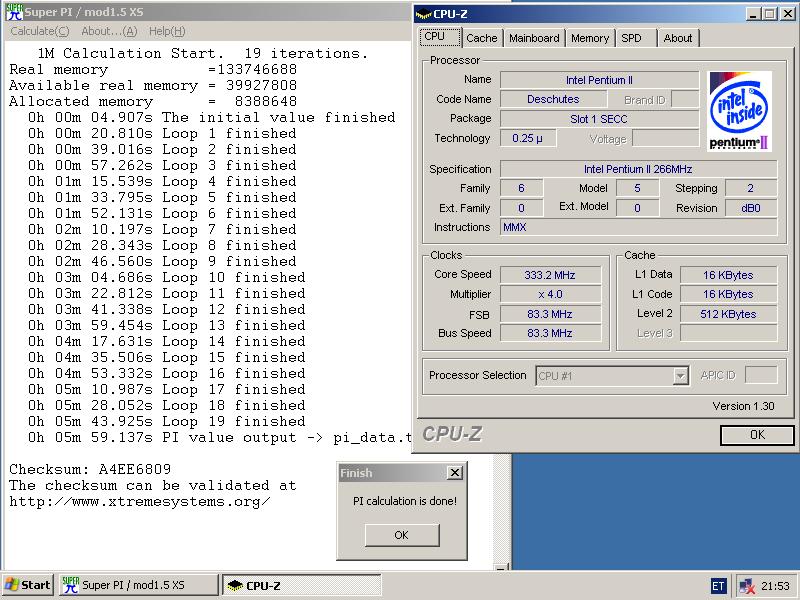The width and height of the screenshot is (800, 600).
Task: Switch to the SPD tab
Action: point(636,38)
